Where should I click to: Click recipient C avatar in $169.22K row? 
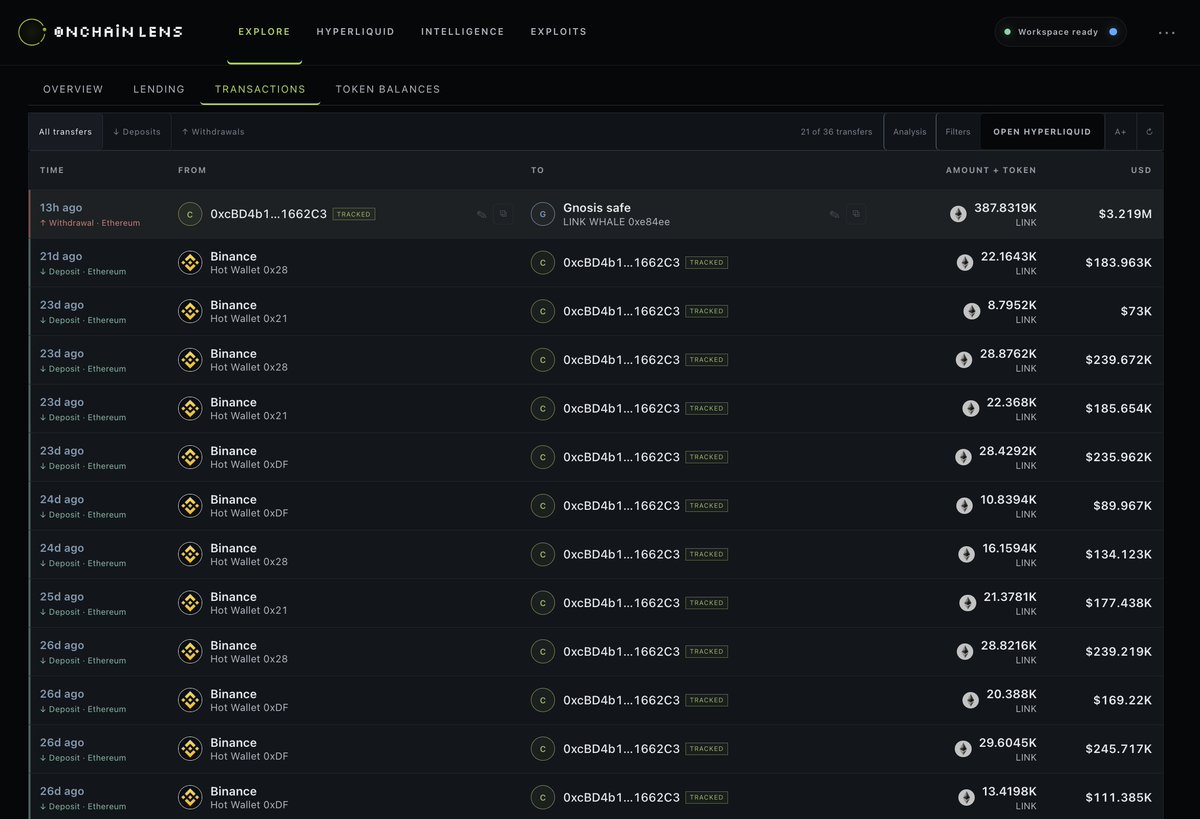pos(542,700)
